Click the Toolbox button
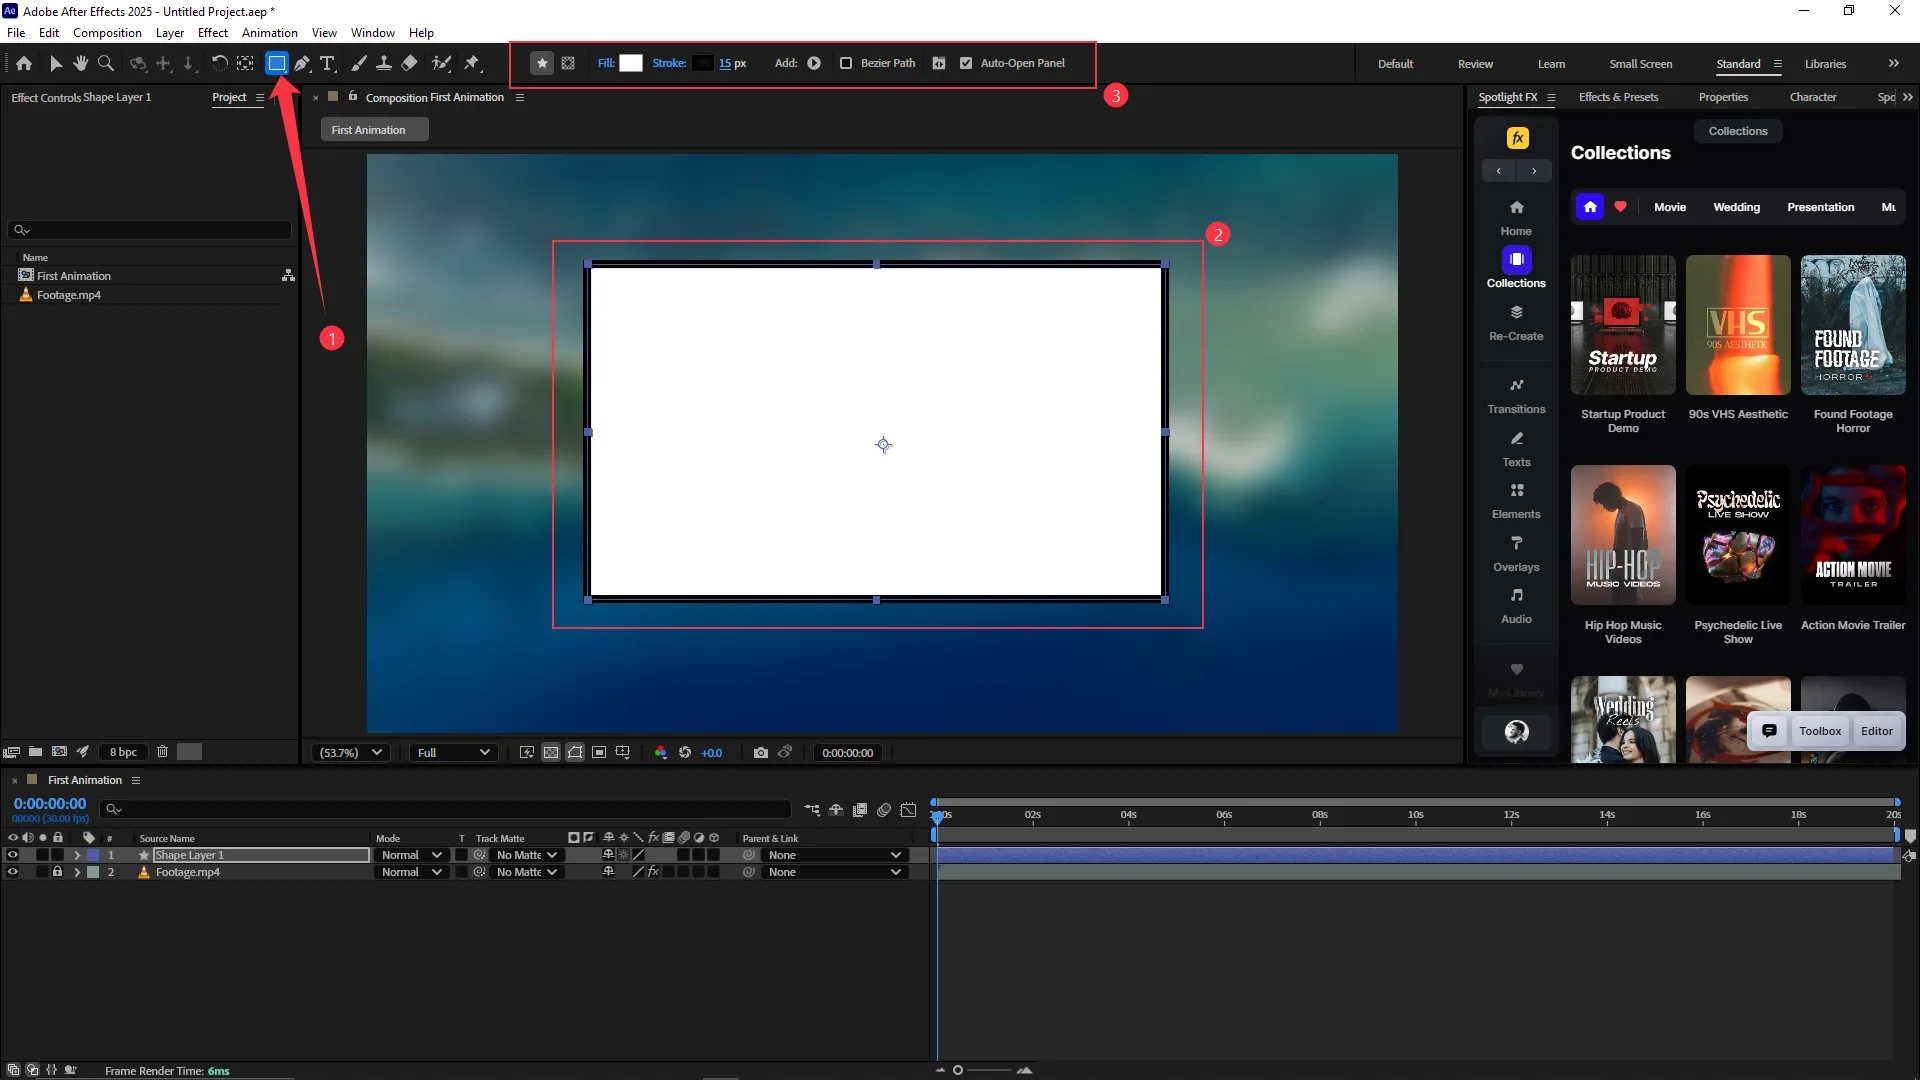 (1820, 731)
